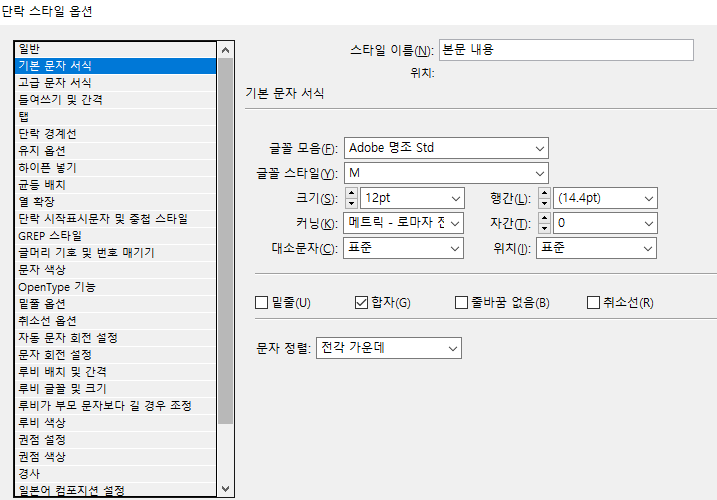
Task: Select 루비 배치 및 간격 item
Action: pos(115,371)
